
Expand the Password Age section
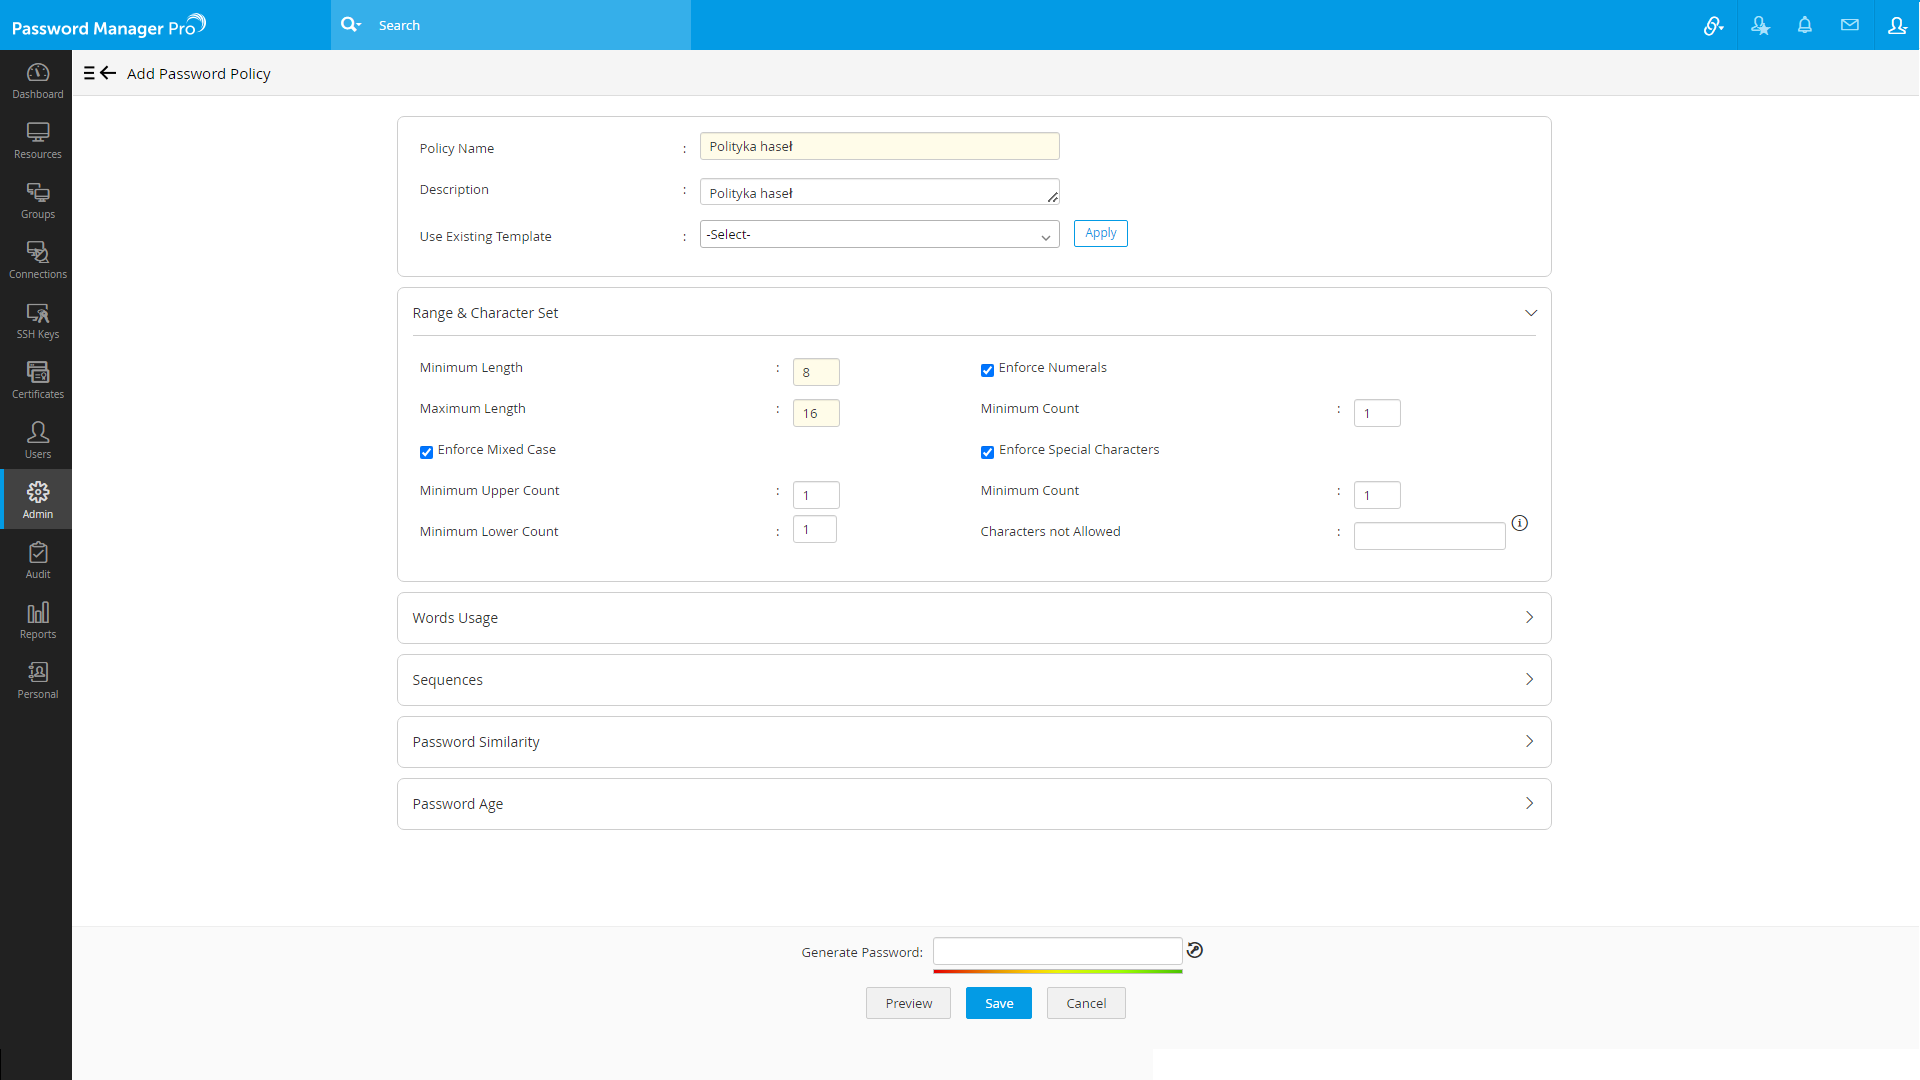pyautogui.click(x=1529, y=803)
